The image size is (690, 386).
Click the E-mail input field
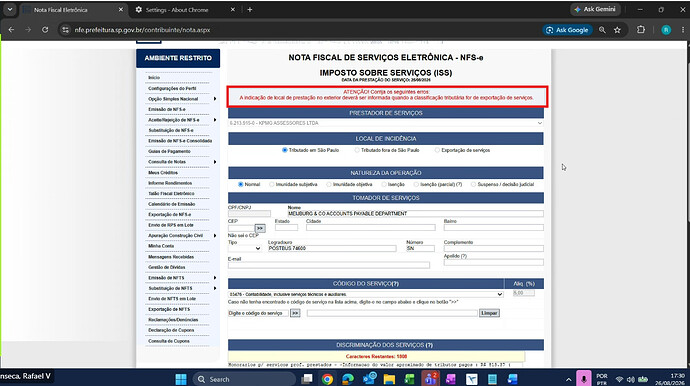click(329, 265)
